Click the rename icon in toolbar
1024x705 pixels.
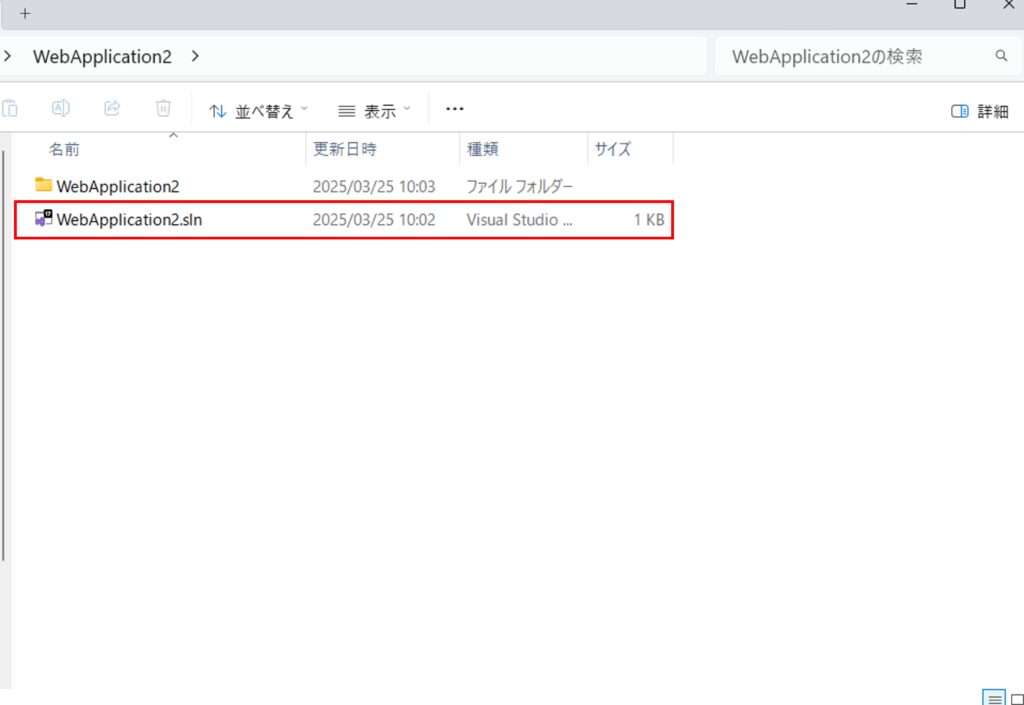click(x=61, y=108)
